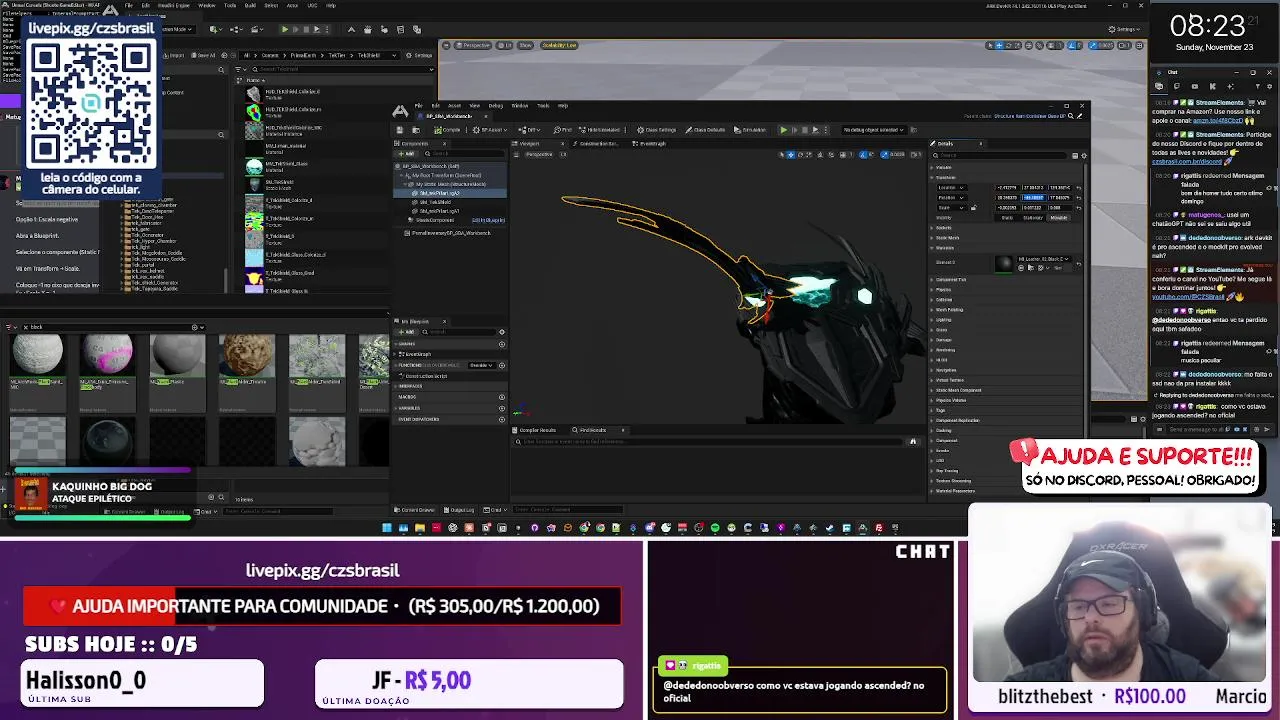Open Content Drawer in the blueprint editor status bar
The image size is (1280, 720).
pos(413,510)
